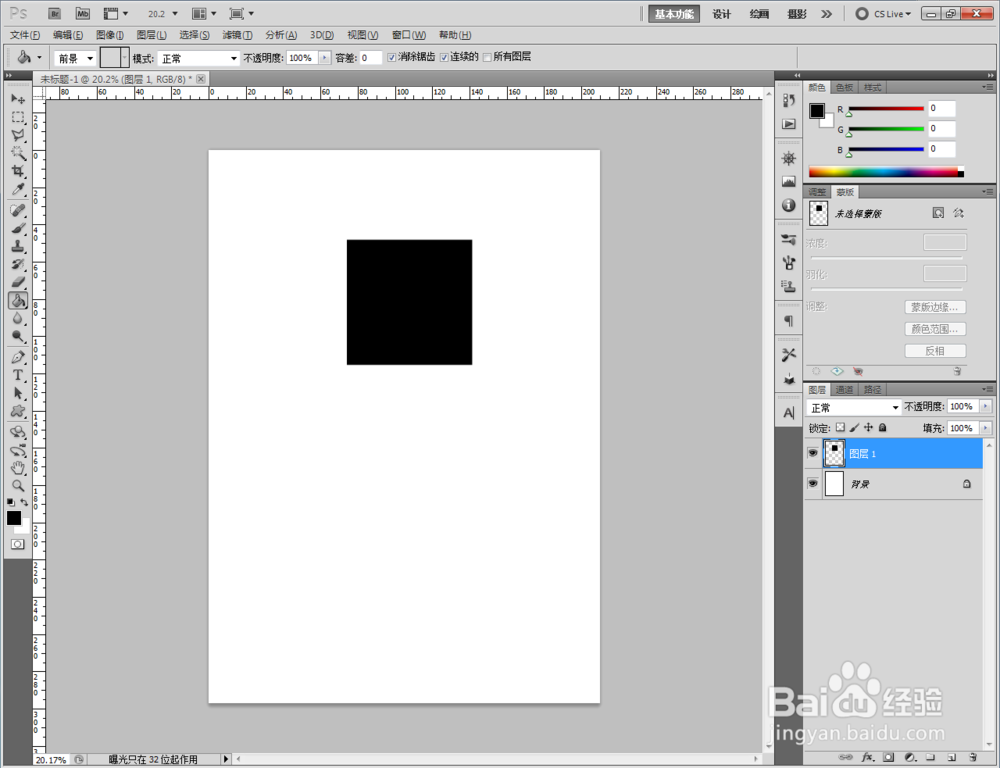
Task: Select the Clone Stamp tool
Action: [18, 246]
